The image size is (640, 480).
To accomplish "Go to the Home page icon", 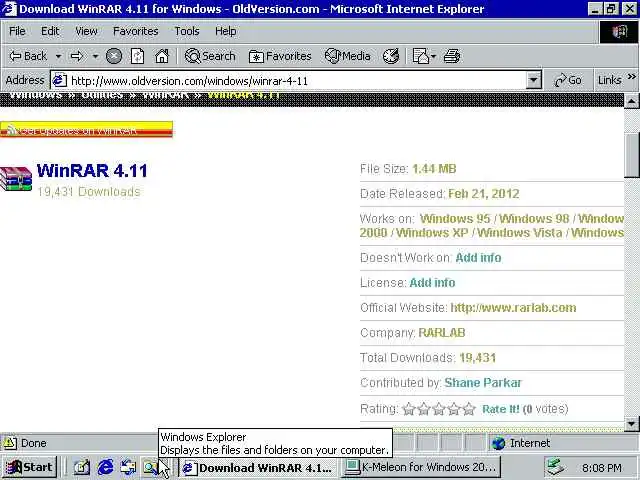I will [162, 56].
